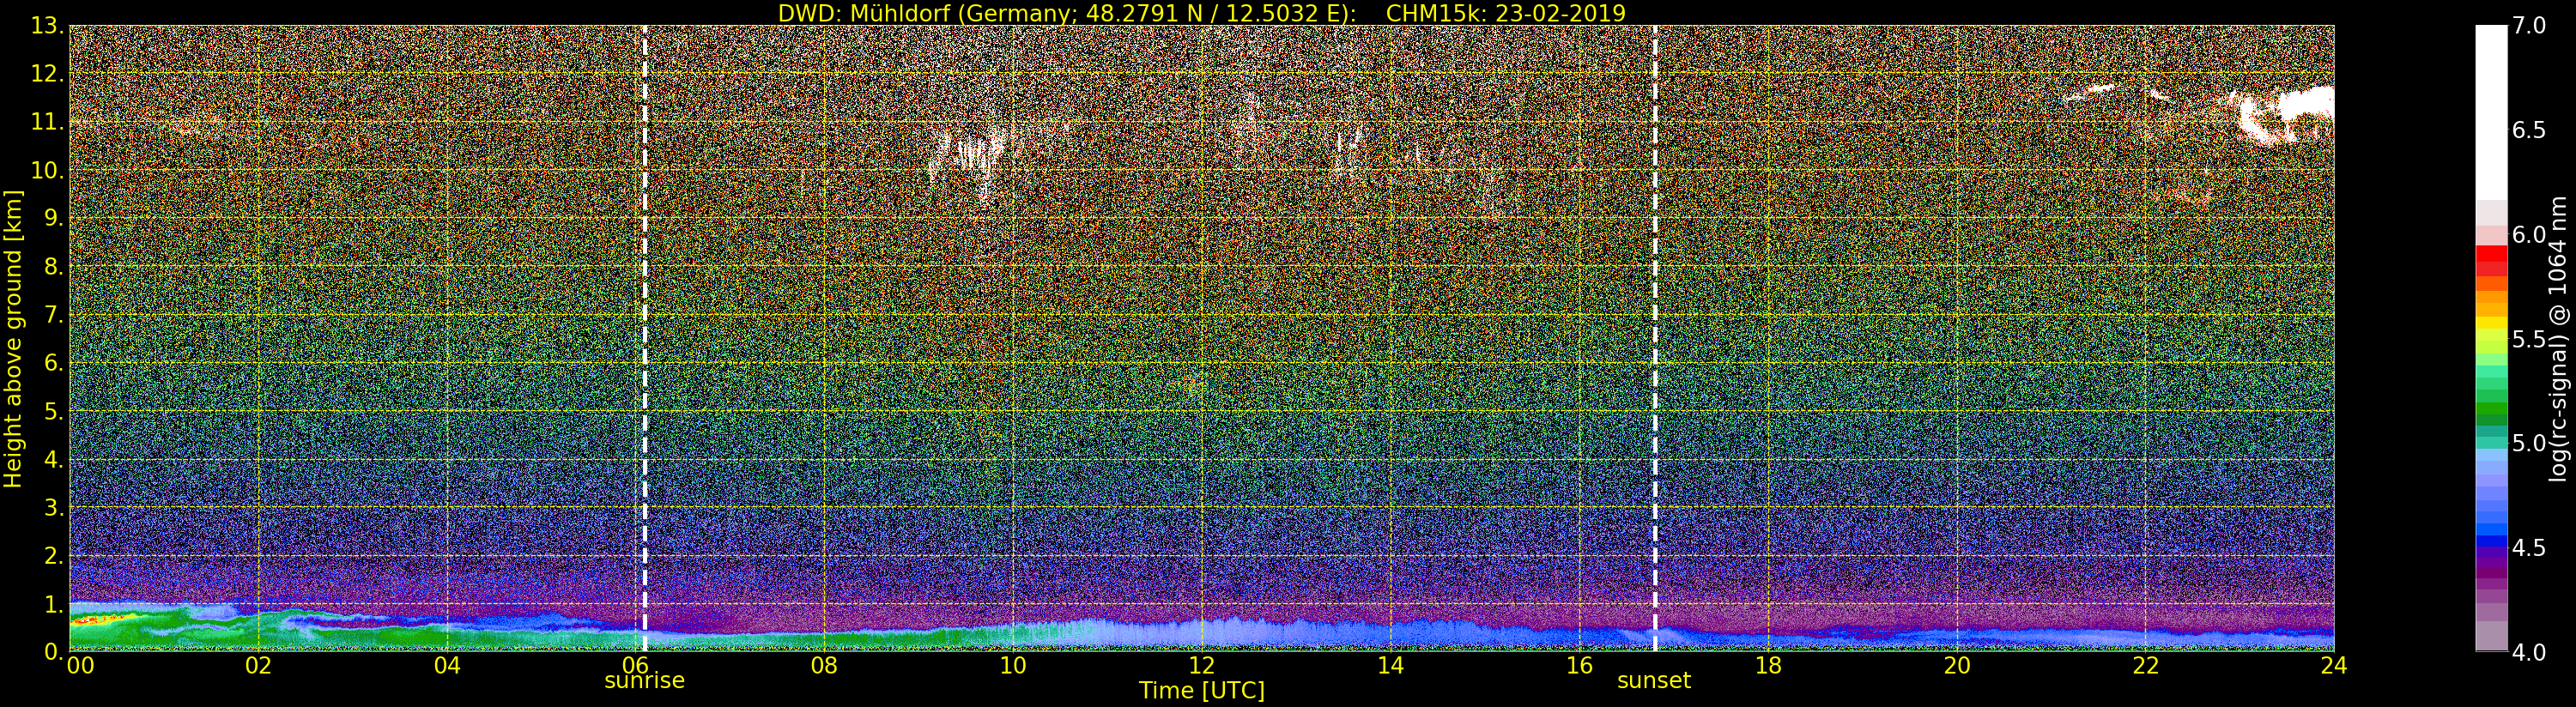Click the '00' tick on the time axis

tap(80, 665)
